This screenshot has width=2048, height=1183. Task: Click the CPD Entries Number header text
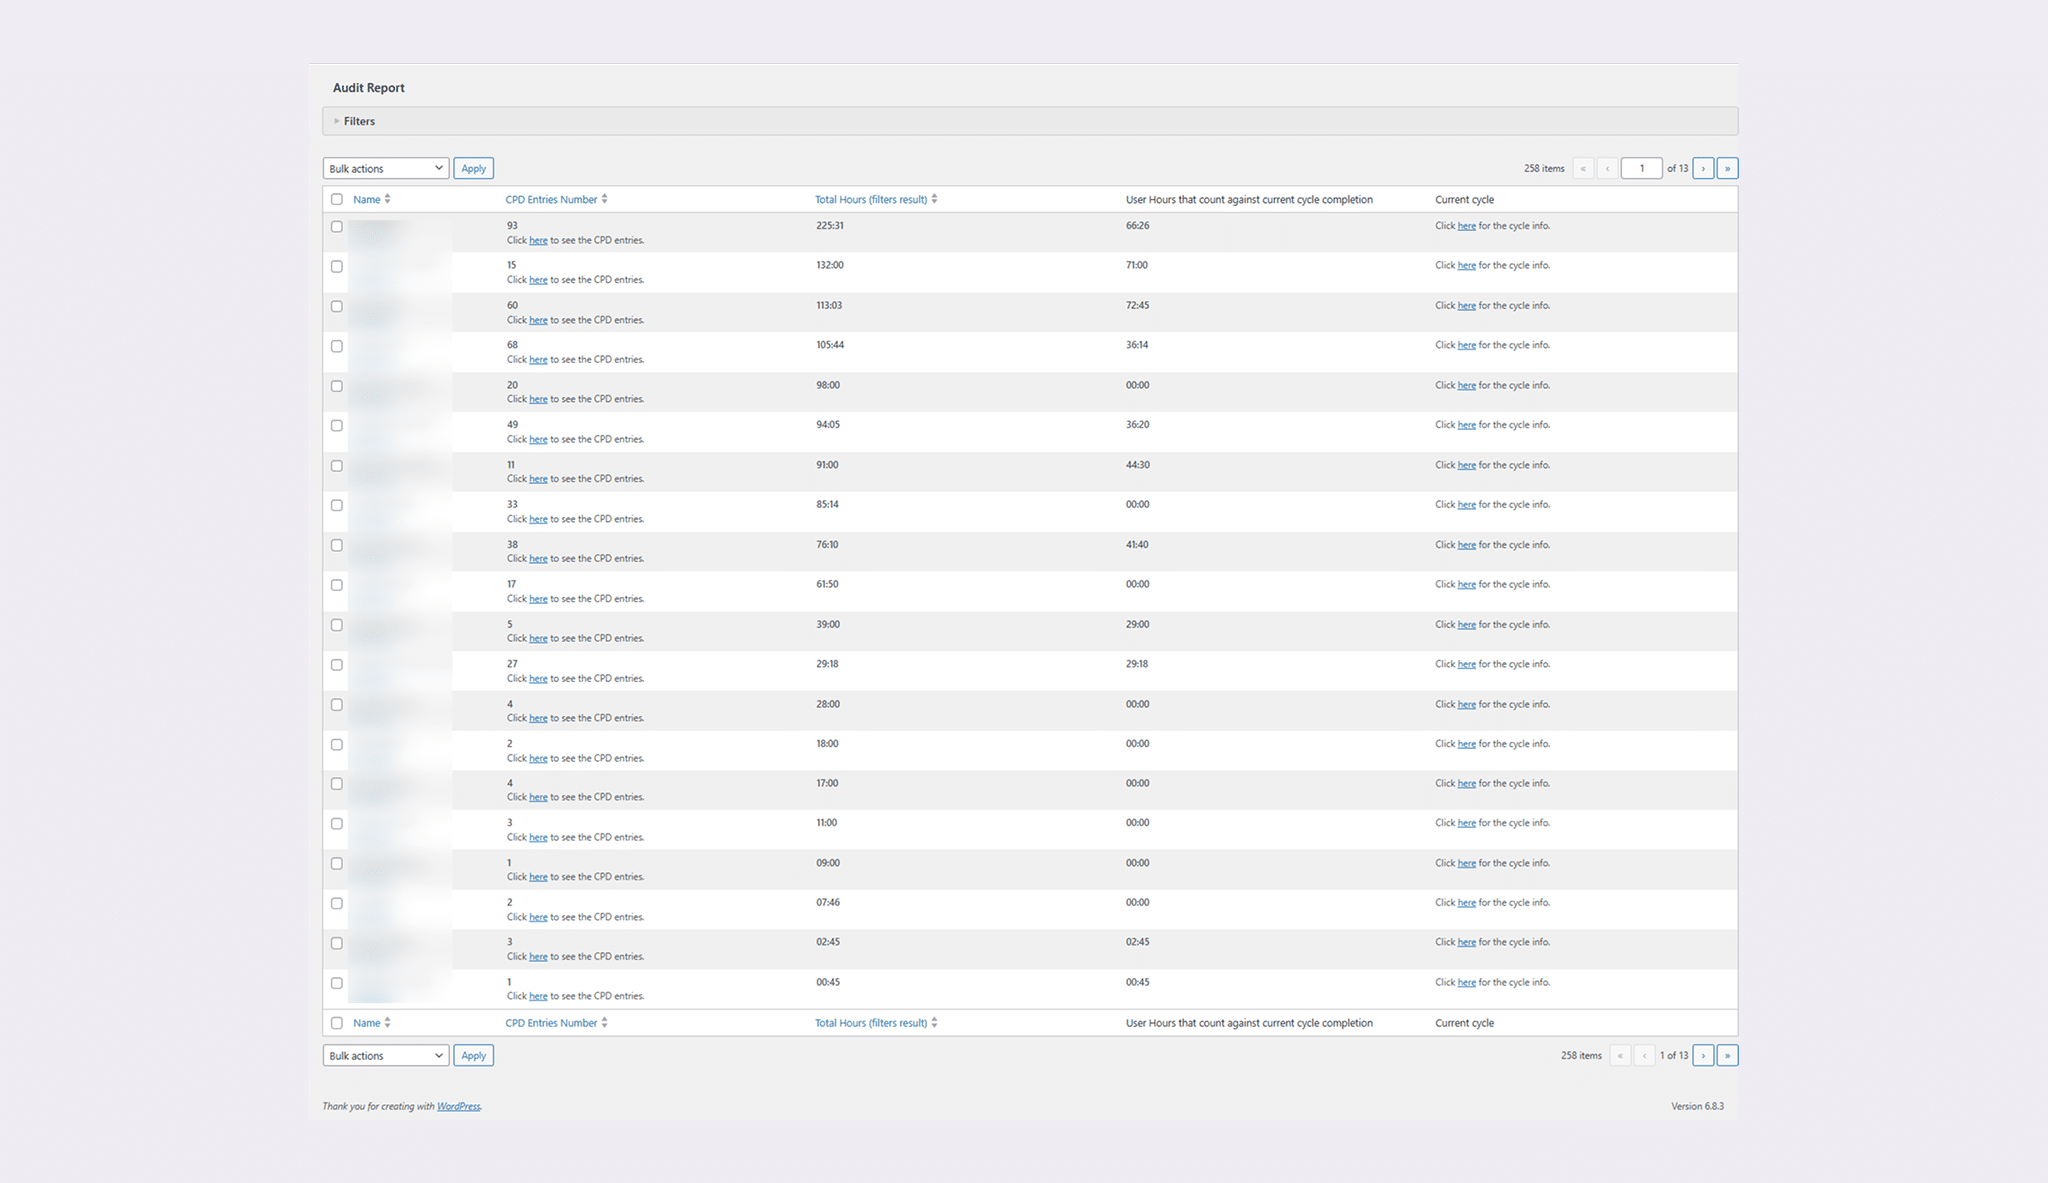551,199
